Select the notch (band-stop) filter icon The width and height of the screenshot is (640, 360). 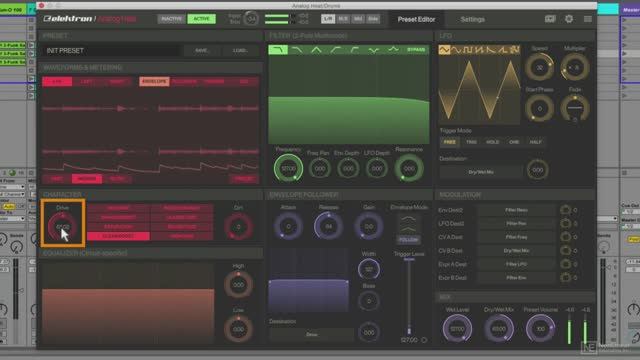coord(373,50)
